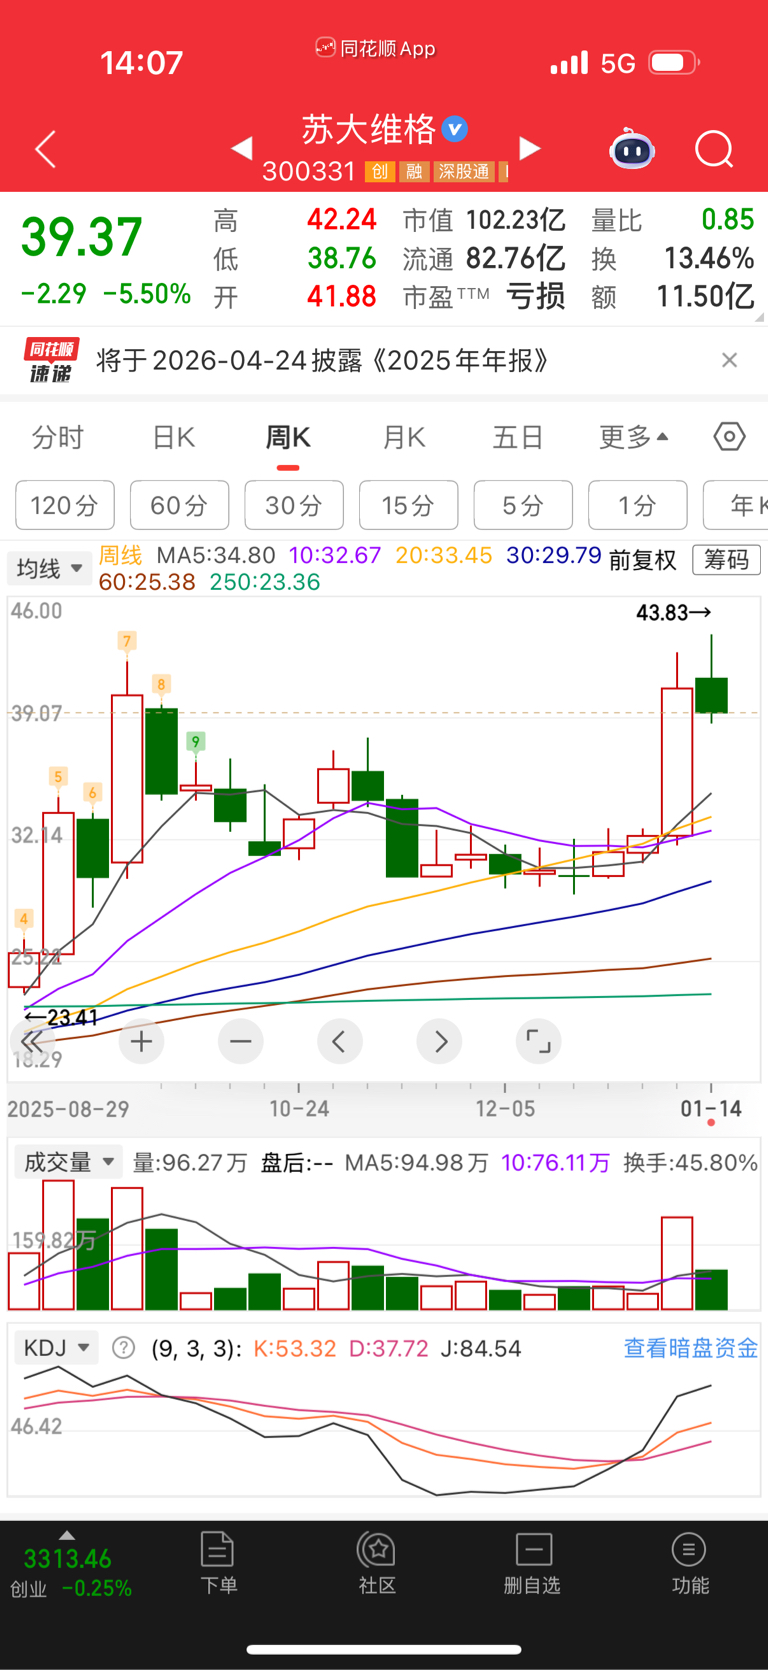Switch to next stock with right triangle
Screen dimensions: 768x1670
coord(530,149)
